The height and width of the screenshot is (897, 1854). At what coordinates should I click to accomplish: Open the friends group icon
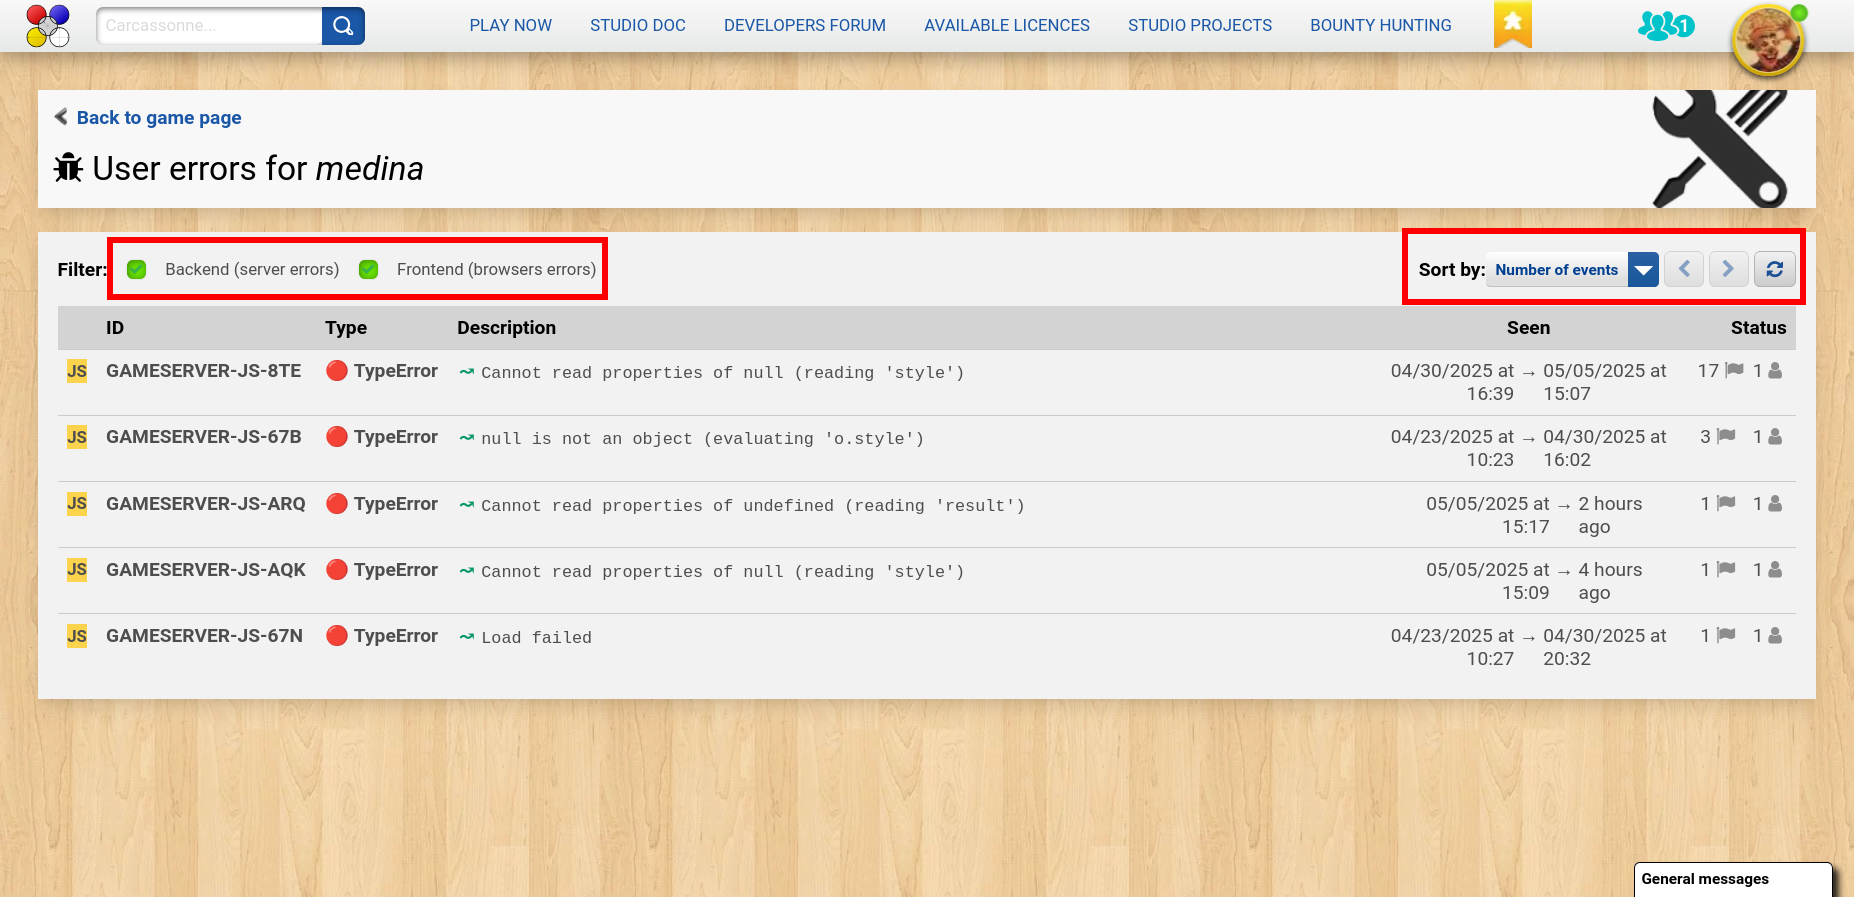(x=1665, y=26)
